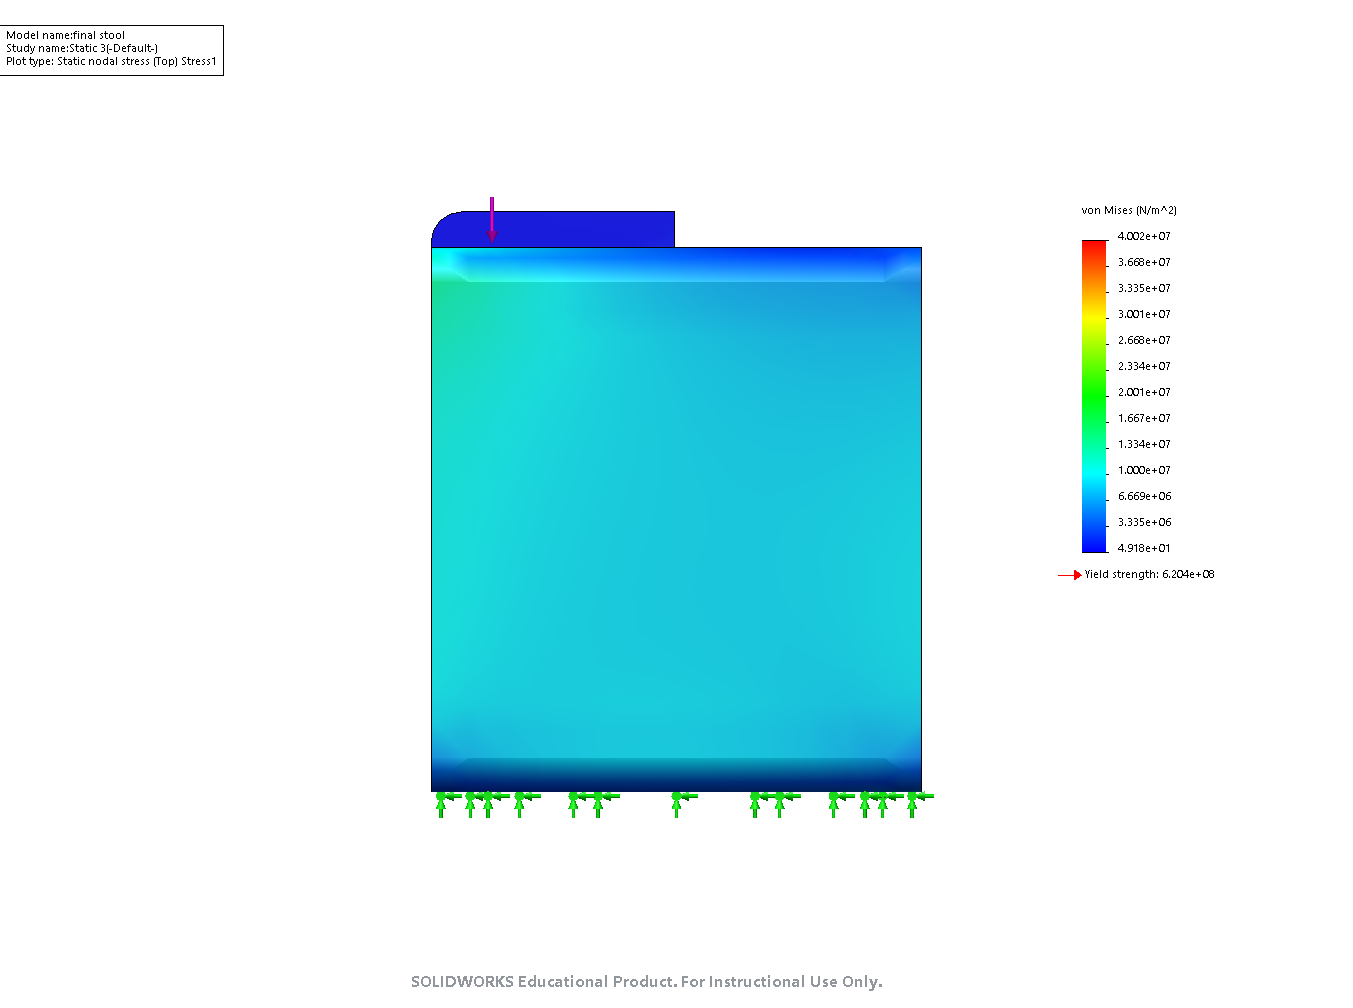This screenshot has width=1353, height=1008.
Task: Click the purple force load arrow
Action: (491, 220)
